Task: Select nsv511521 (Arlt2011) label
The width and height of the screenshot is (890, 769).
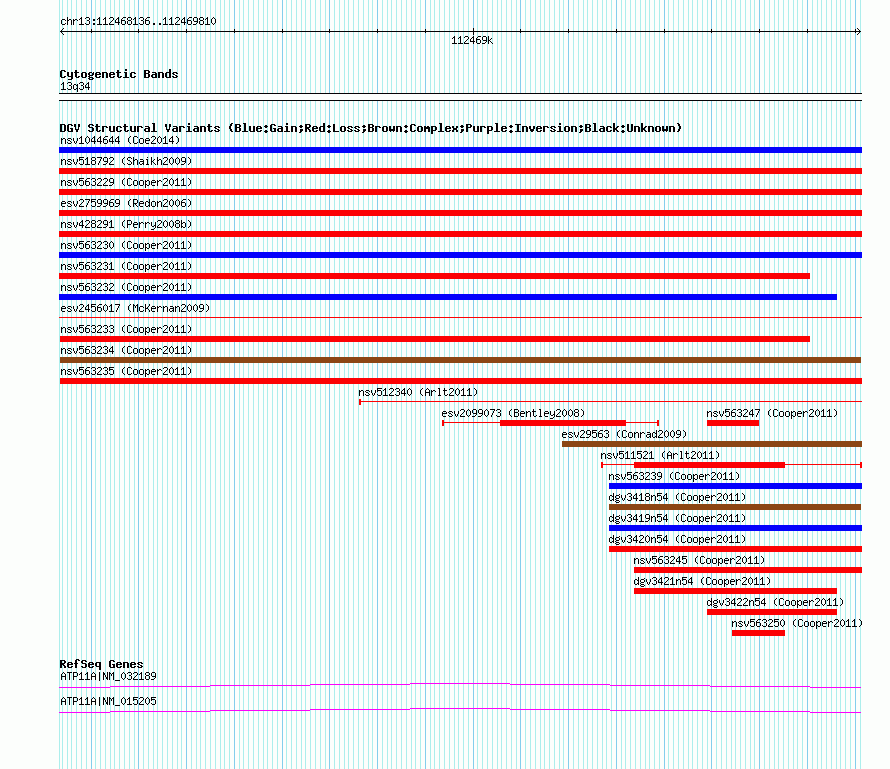Action: click(x=660, y=455)
